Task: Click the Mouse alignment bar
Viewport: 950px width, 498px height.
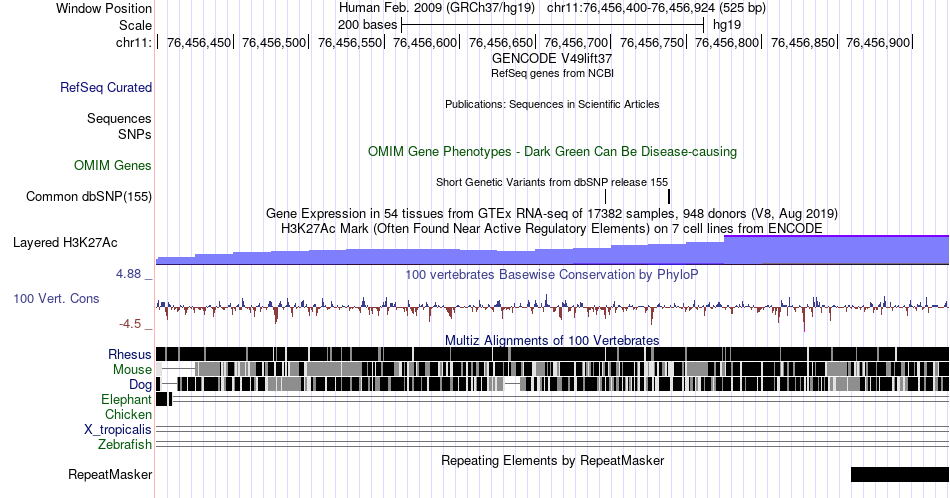Action: click(x=553, y=369)
